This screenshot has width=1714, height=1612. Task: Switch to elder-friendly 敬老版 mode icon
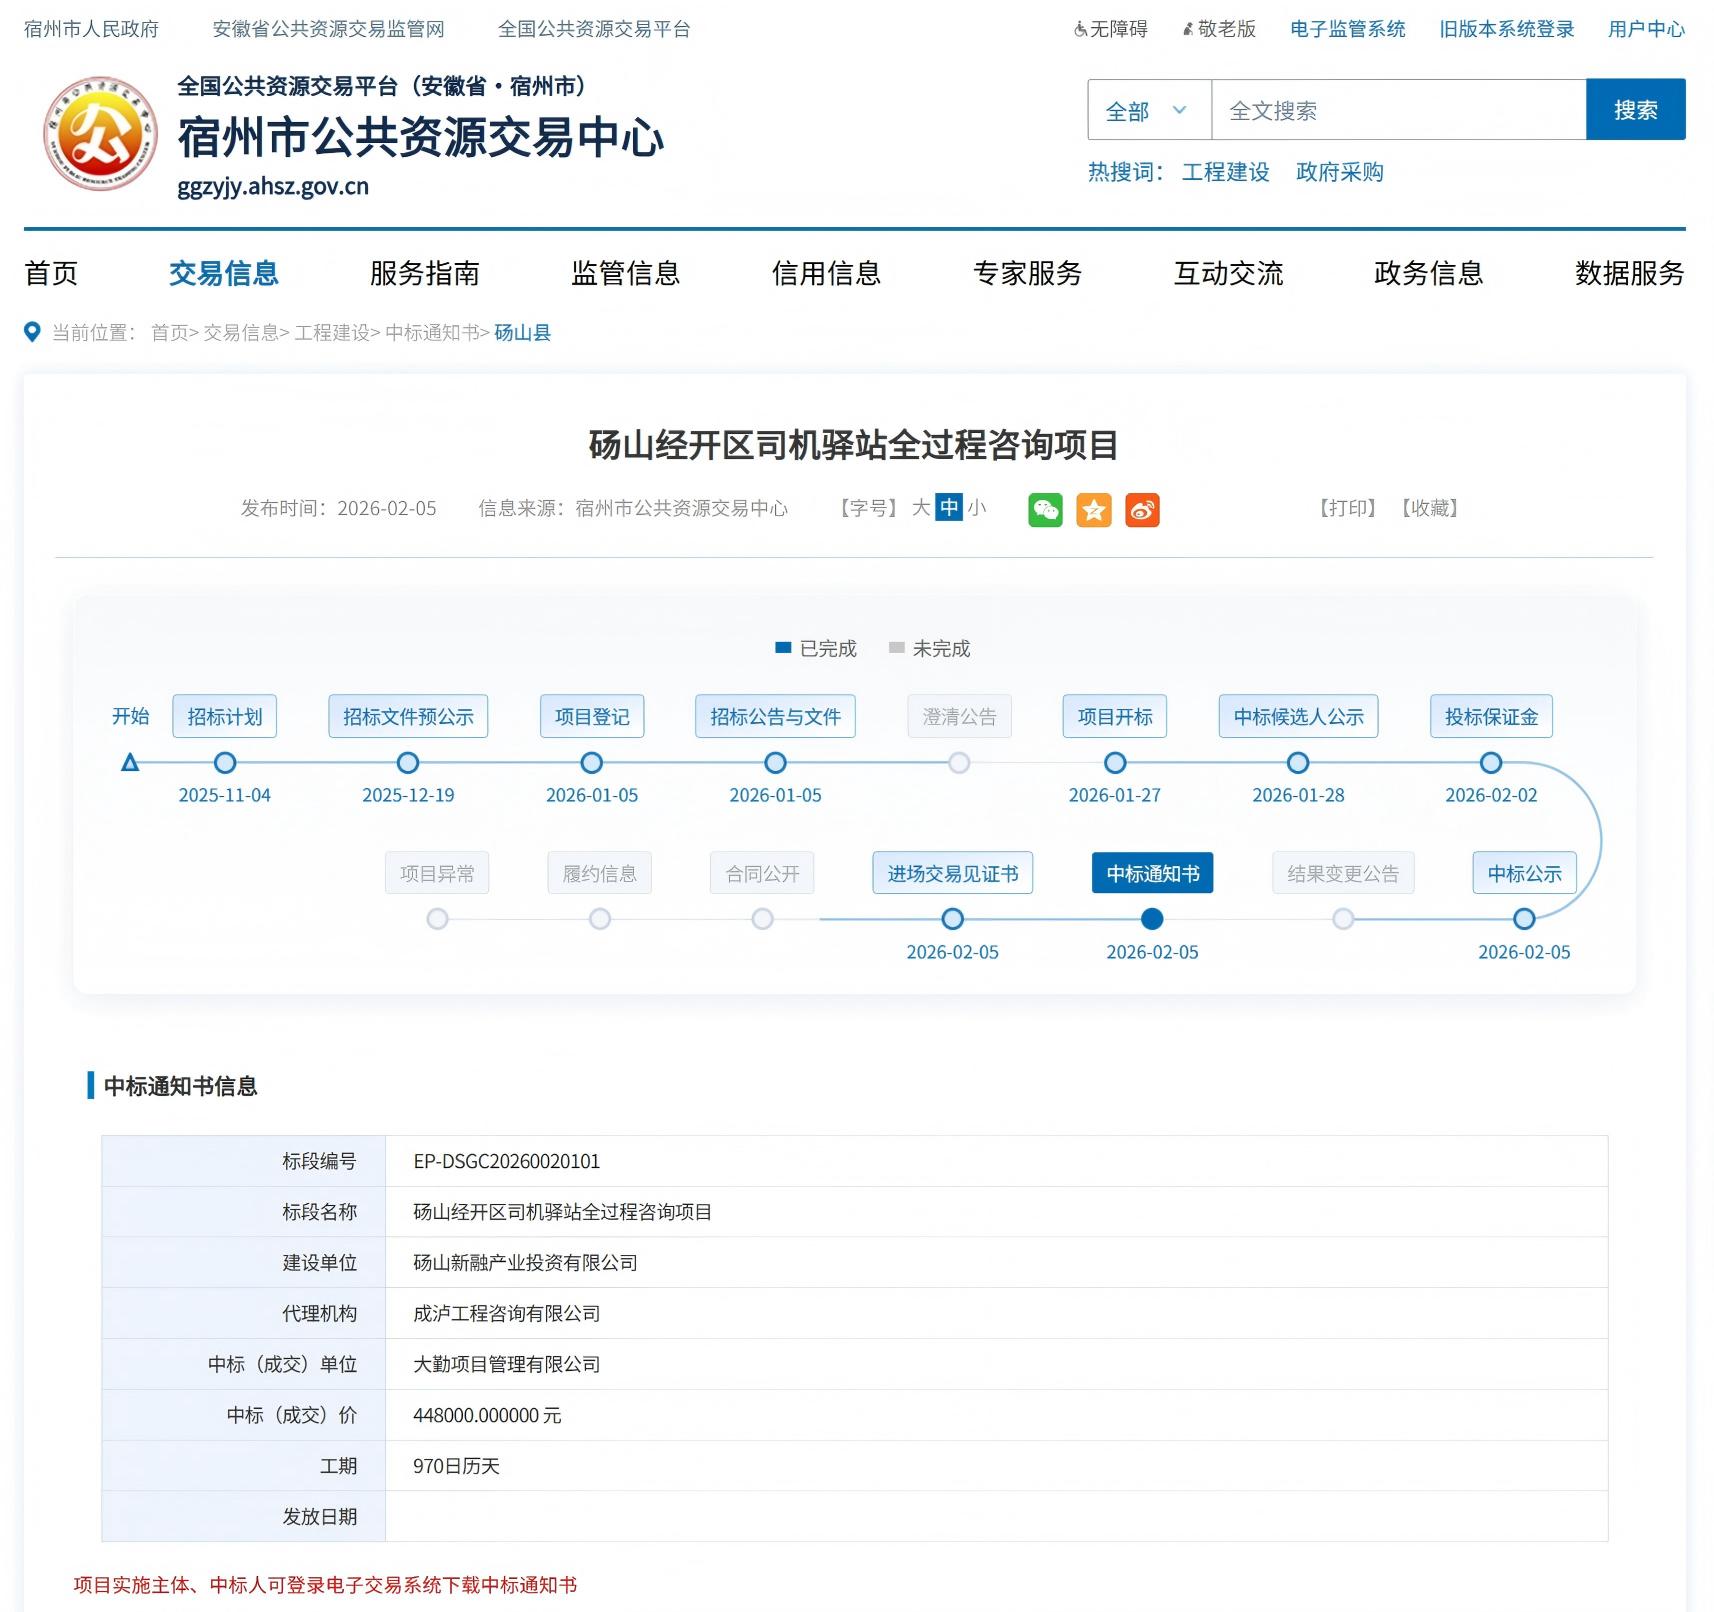pyautogui.click(x=1188, y=29)
